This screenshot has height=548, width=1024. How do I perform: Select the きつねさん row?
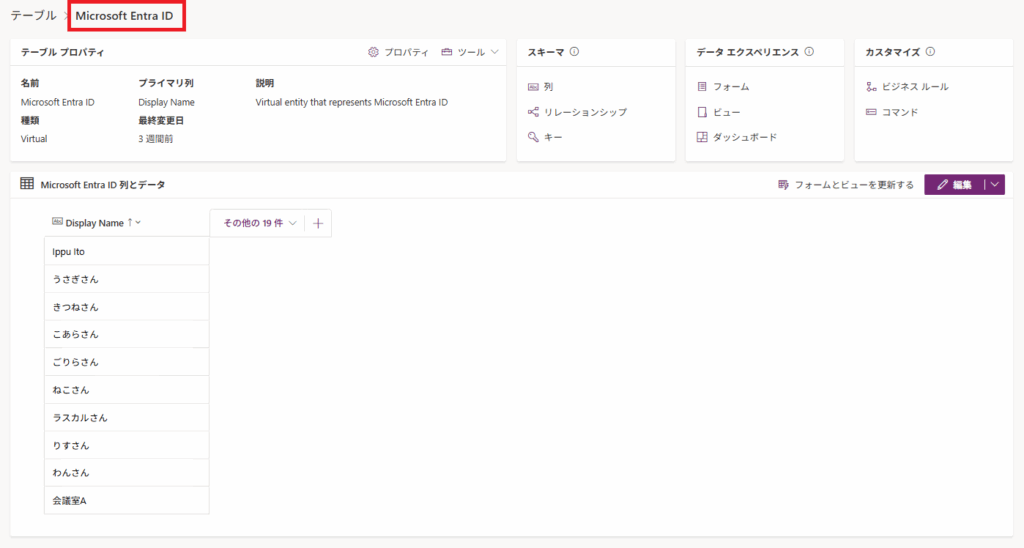point(127,307)
